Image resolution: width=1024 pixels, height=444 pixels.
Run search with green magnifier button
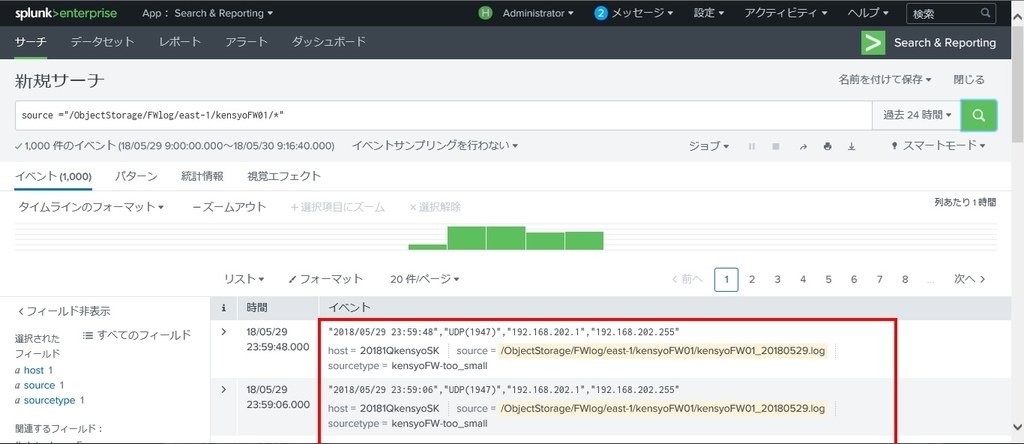(x=978, y=115)
